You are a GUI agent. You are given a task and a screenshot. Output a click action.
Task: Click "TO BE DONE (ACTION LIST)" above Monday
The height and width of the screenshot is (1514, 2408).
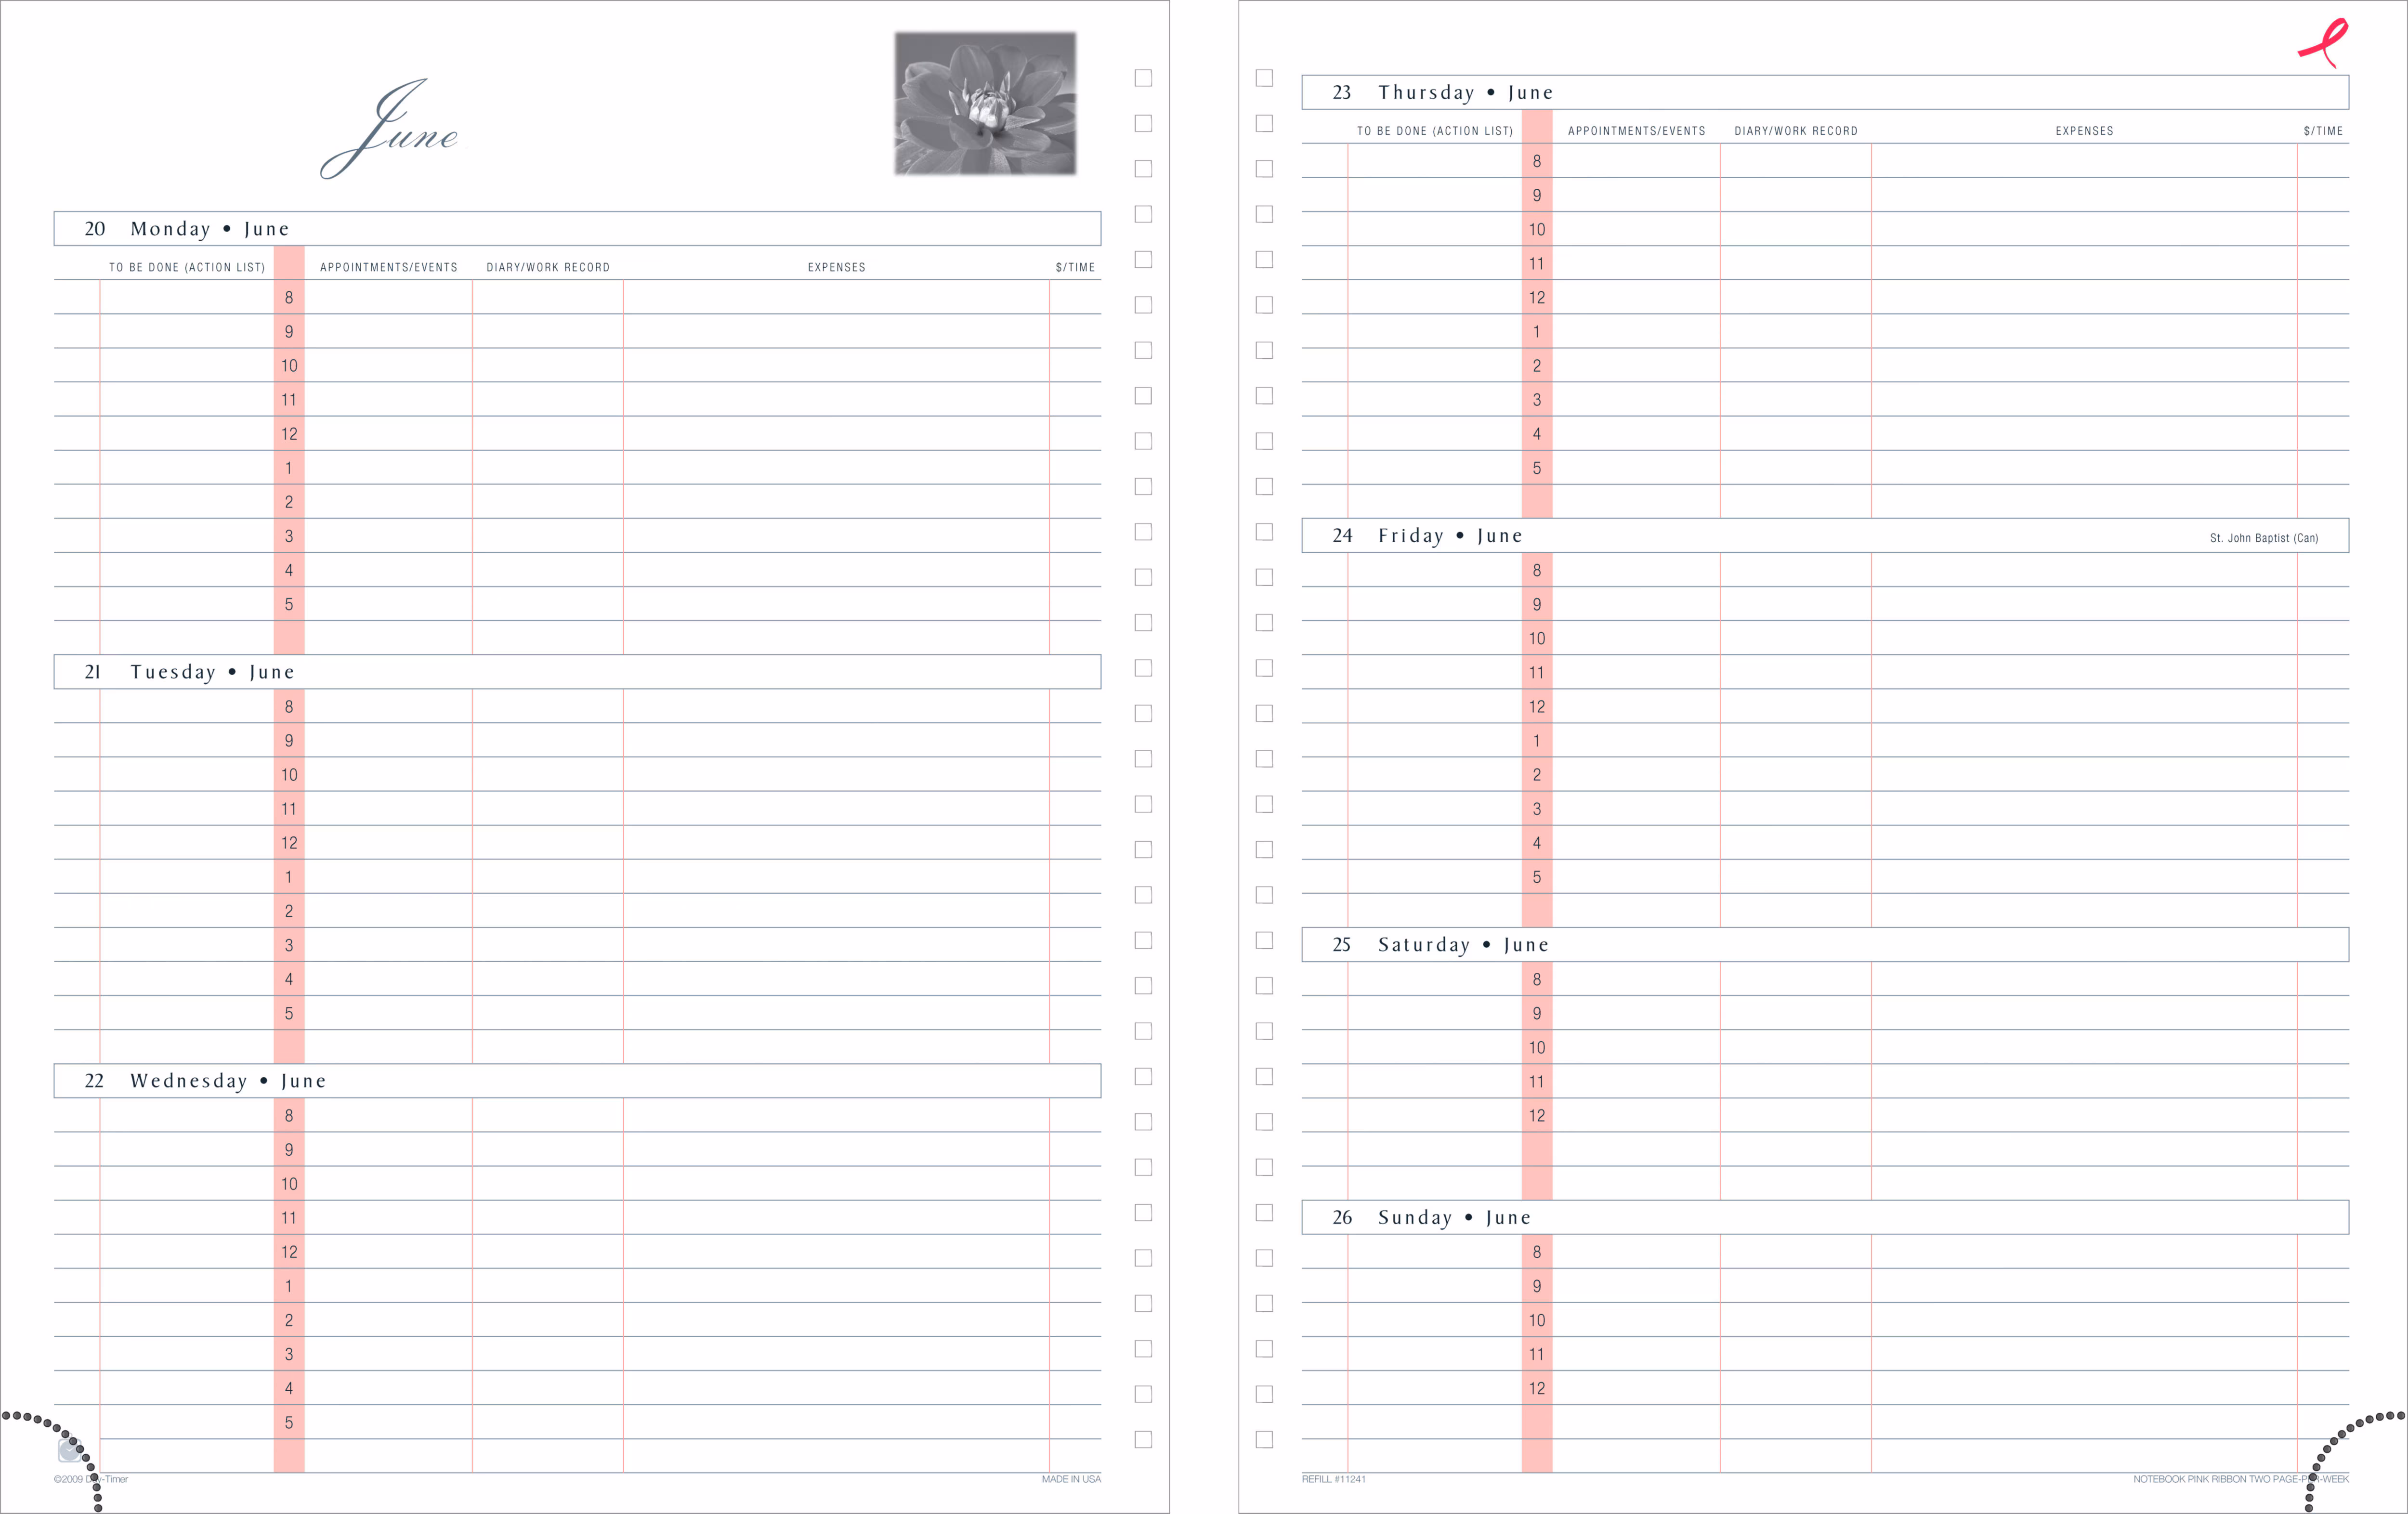click(x=187, y=267)
